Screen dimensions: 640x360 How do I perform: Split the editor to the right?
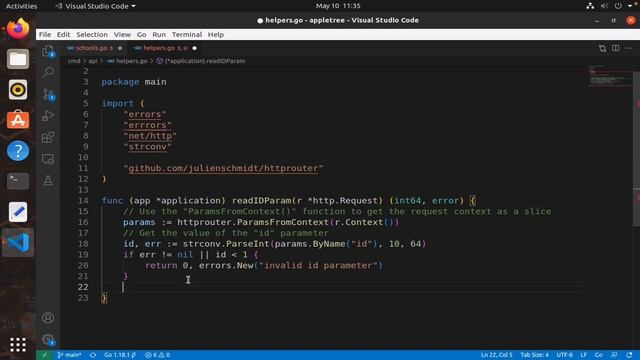pyautogui.click(x=616, y=48)
